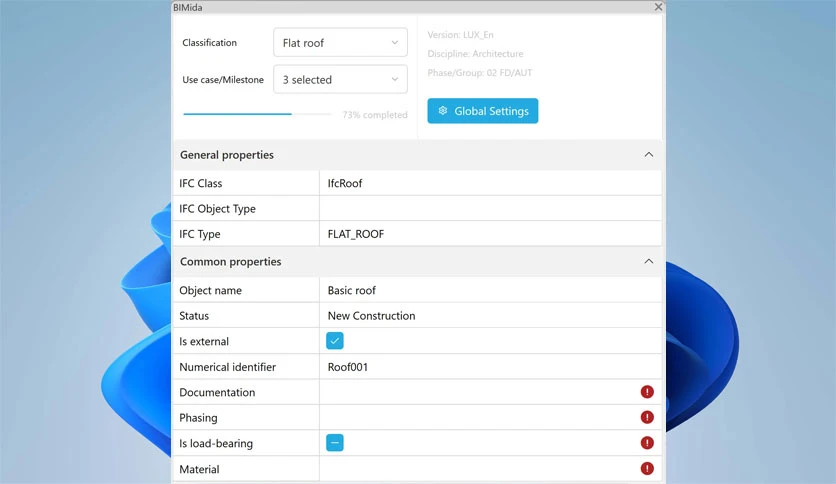Screen dimensions: 836x484
Task: Click the Material error icon
Action: point(647,469)
